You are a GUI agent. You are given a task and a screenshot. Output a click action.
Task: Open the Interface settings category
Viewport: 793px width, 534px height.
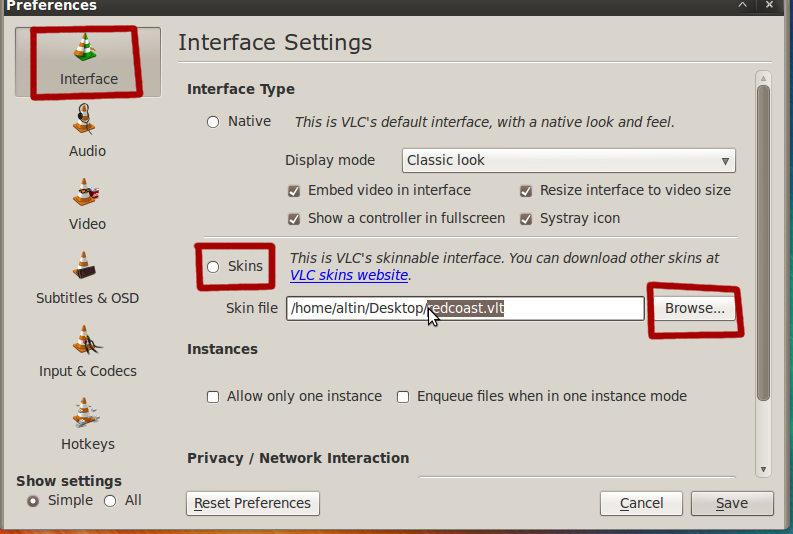pos(88,62)
